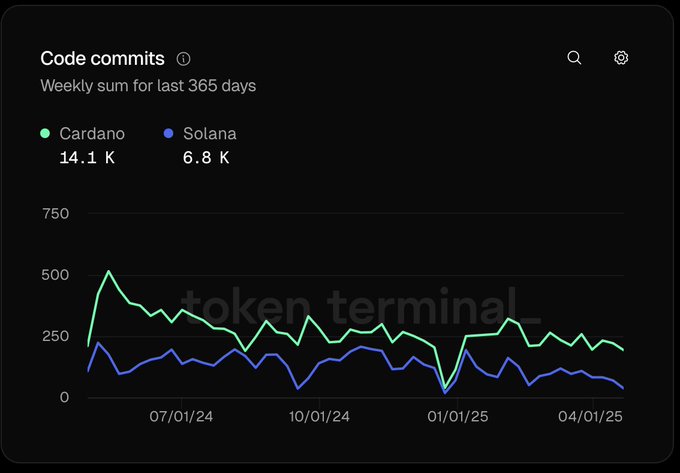Click the Cardano total 14.1 K
This screenshot has height=473, width=680.
[87, 158]
